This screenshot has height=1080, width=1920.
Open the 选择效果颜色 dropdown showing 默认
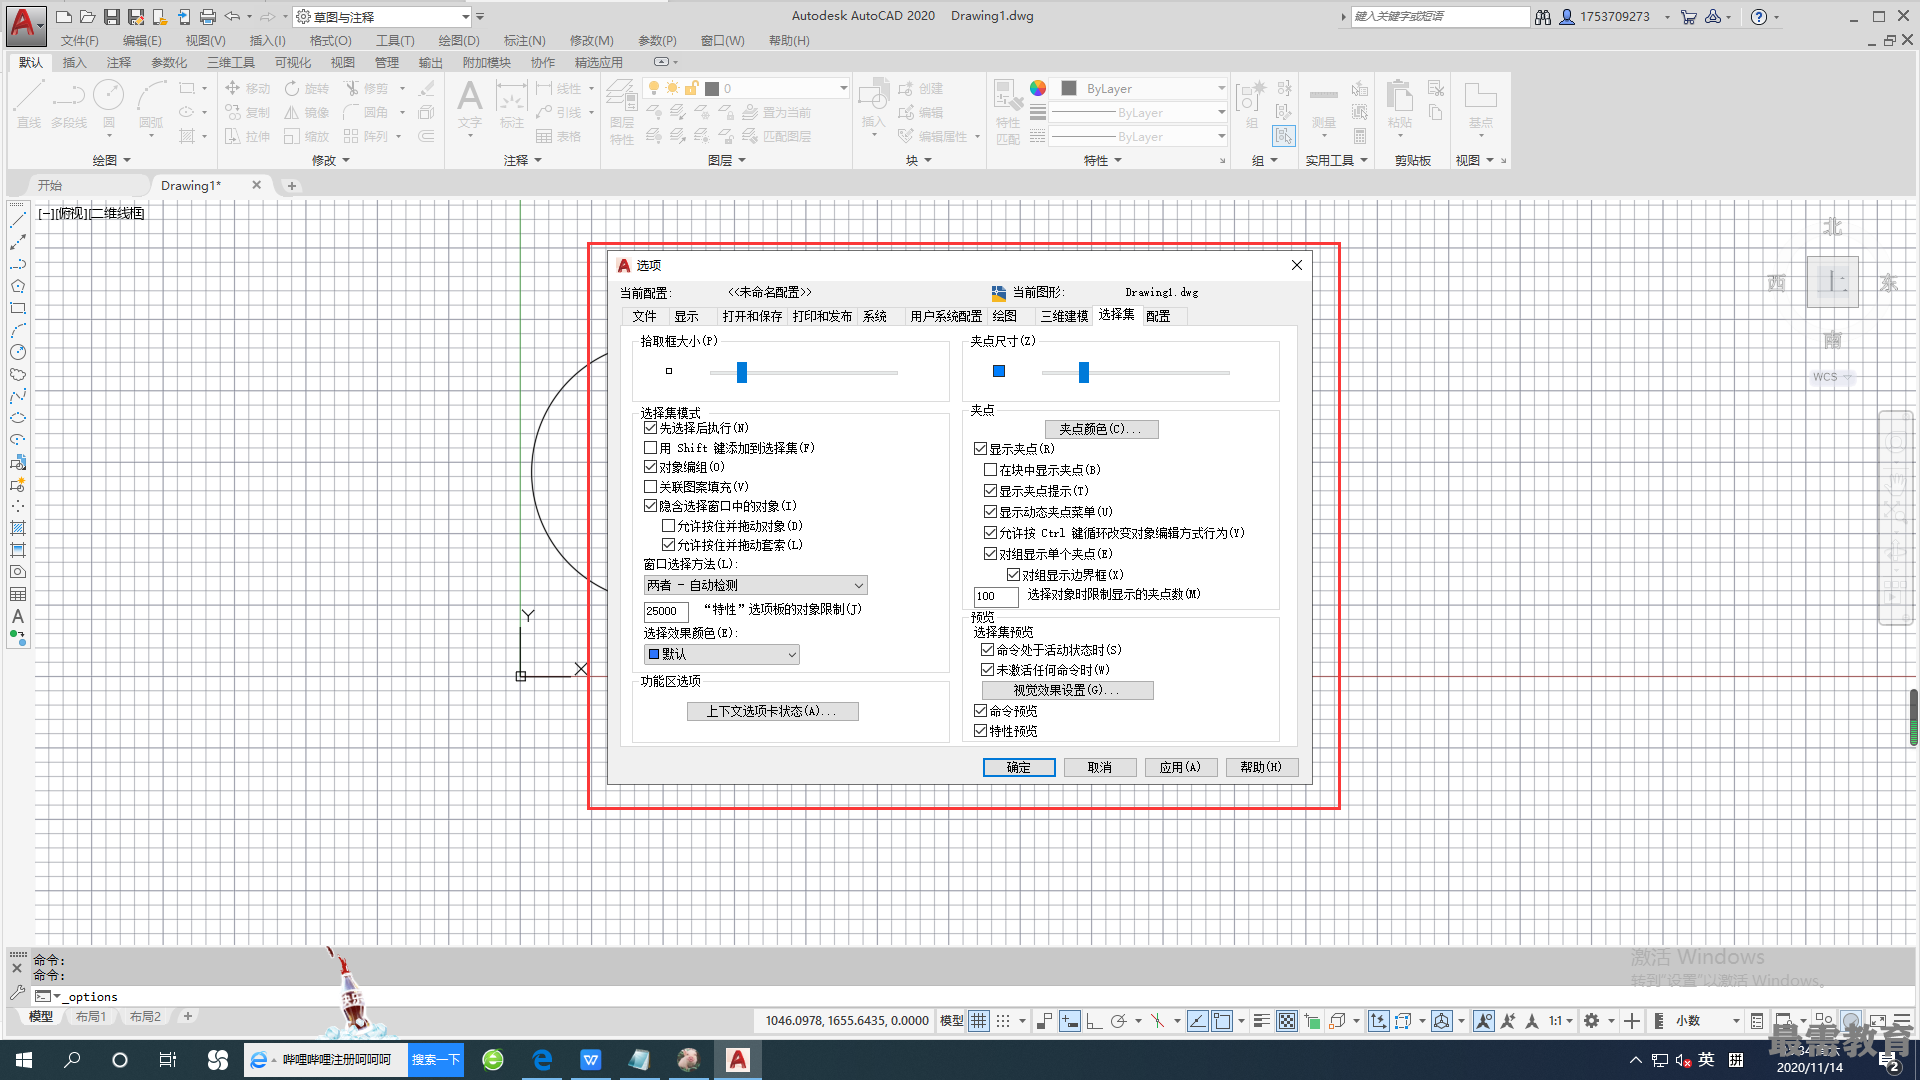(x=722, y=654)
